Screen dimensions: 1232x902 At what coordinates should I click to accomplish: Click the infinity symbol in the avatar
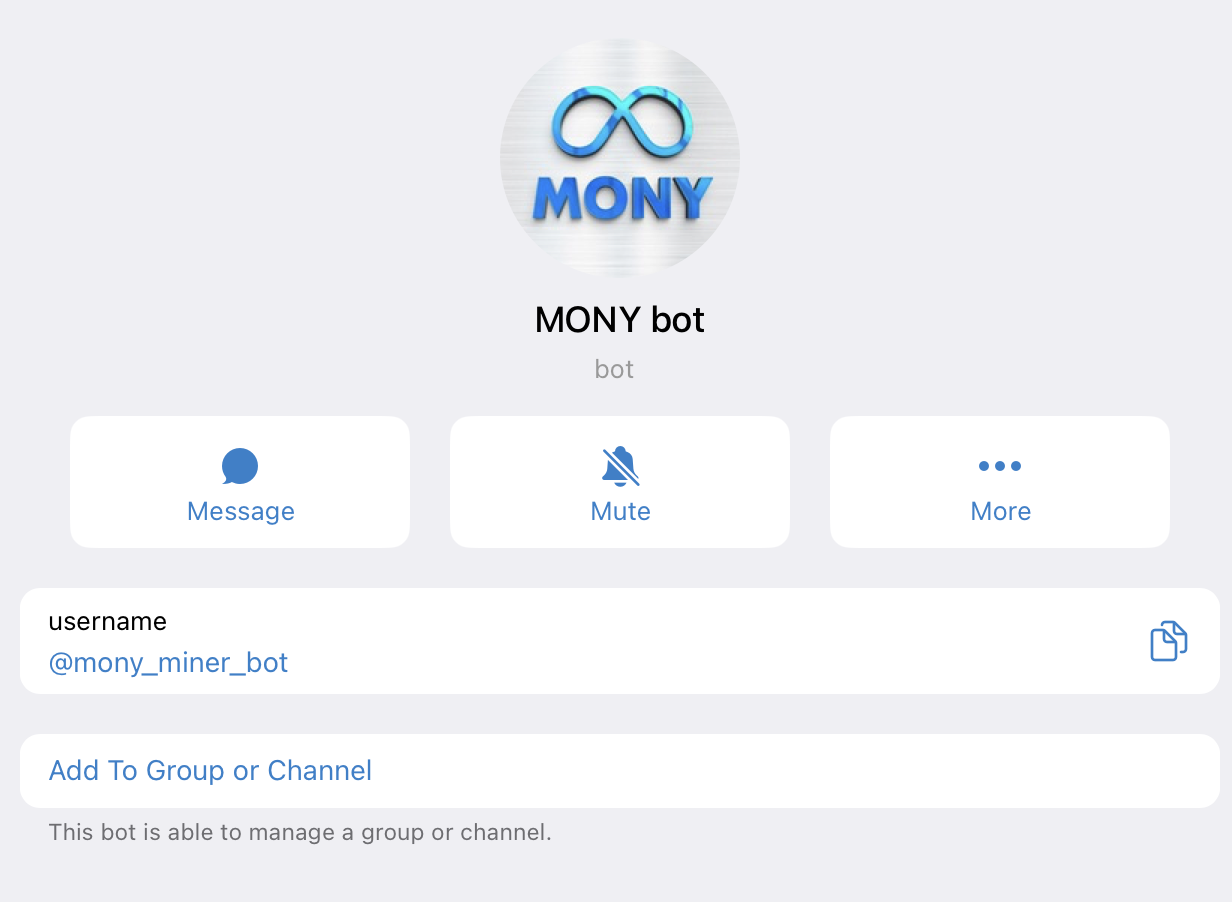pos(620,121)
